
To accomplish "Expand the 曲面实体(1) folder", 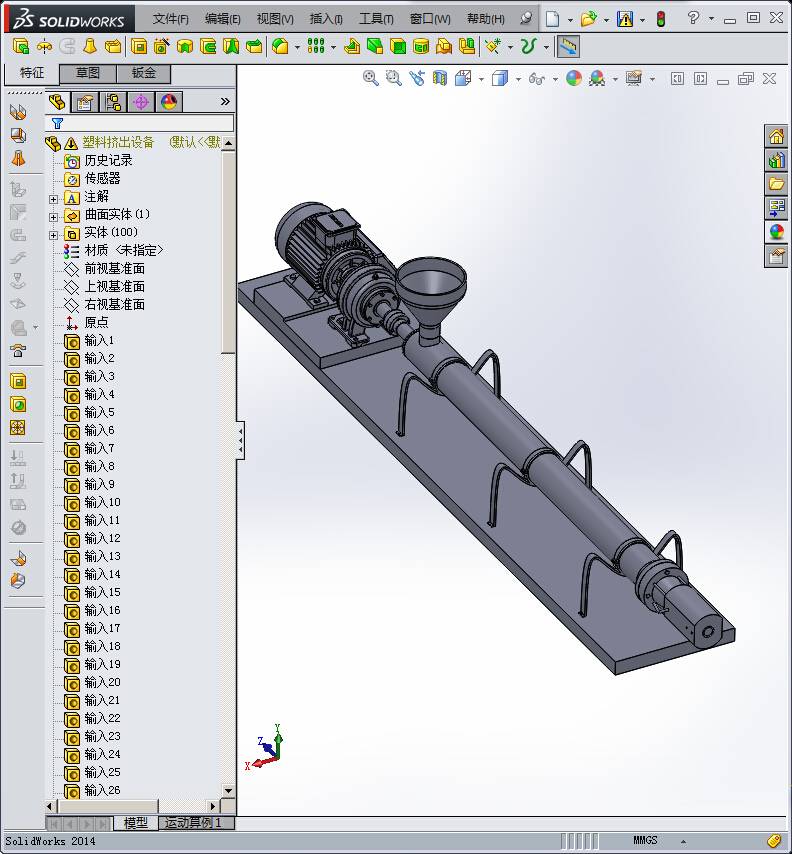I will 53,217.
